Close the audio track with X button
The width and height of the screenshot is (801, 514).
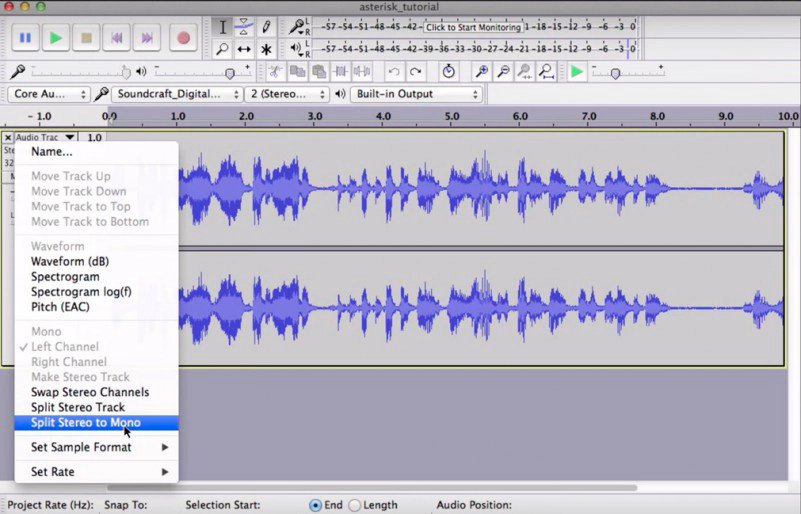click(8, 137)
